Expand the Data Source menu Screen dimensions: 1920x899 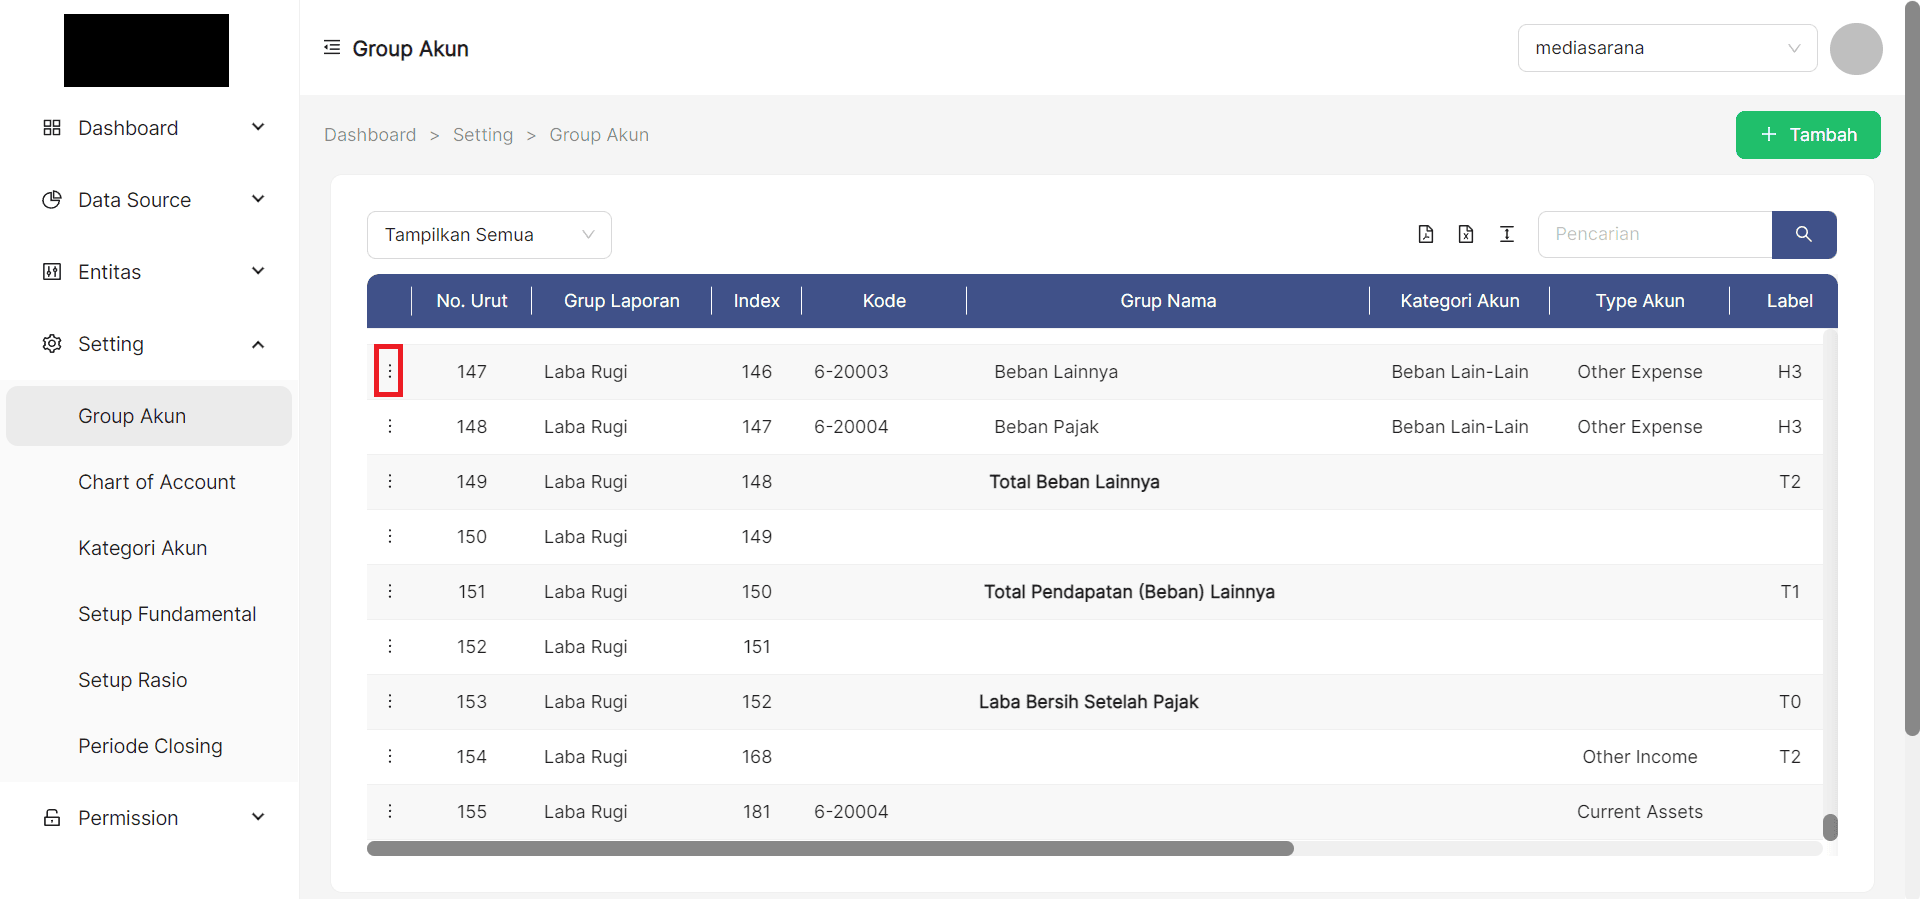[x=150, y=200]
